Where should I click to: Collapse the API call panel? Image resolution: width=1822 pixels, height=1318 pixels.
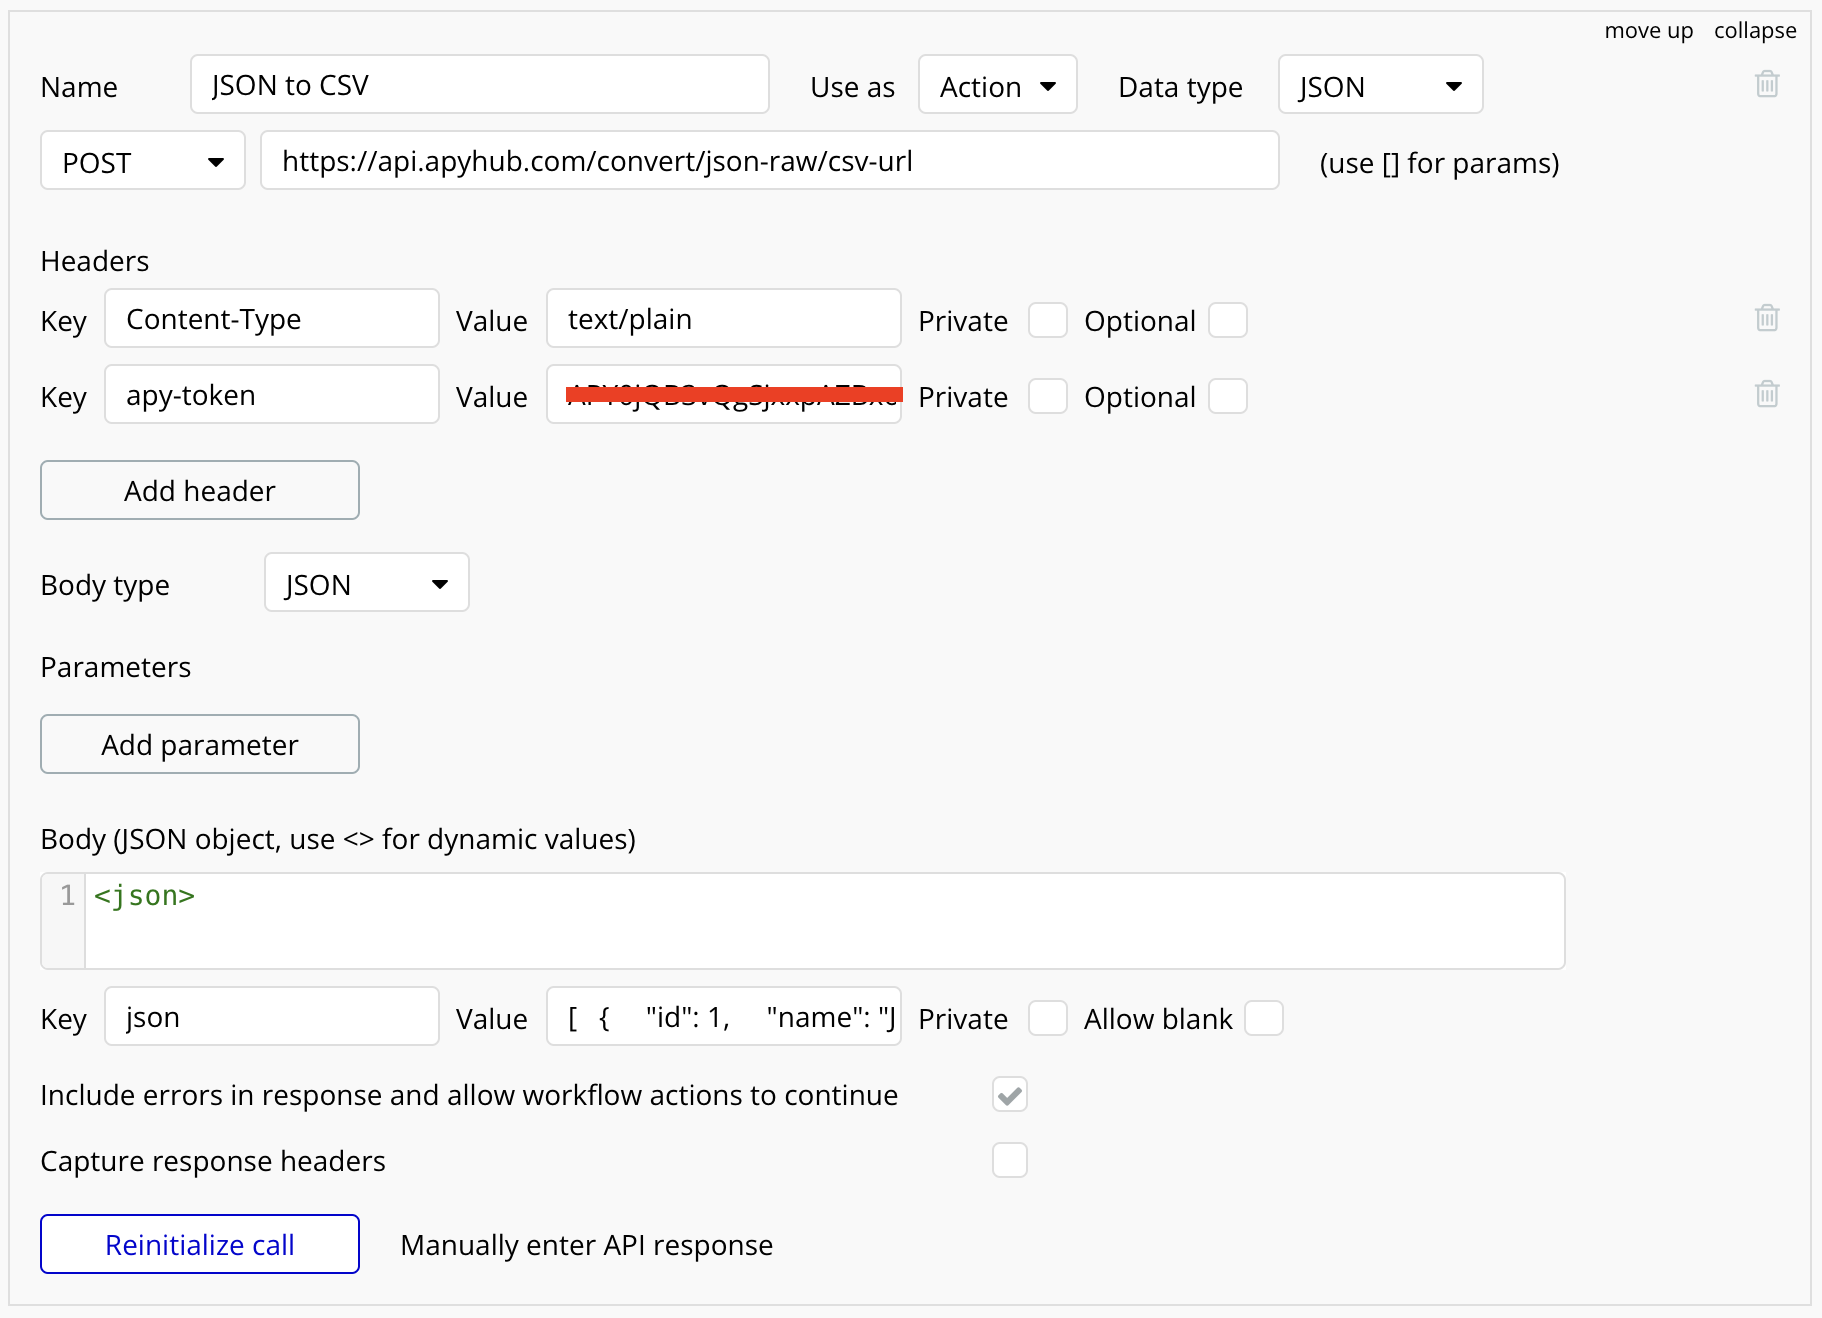[1755, 31]
